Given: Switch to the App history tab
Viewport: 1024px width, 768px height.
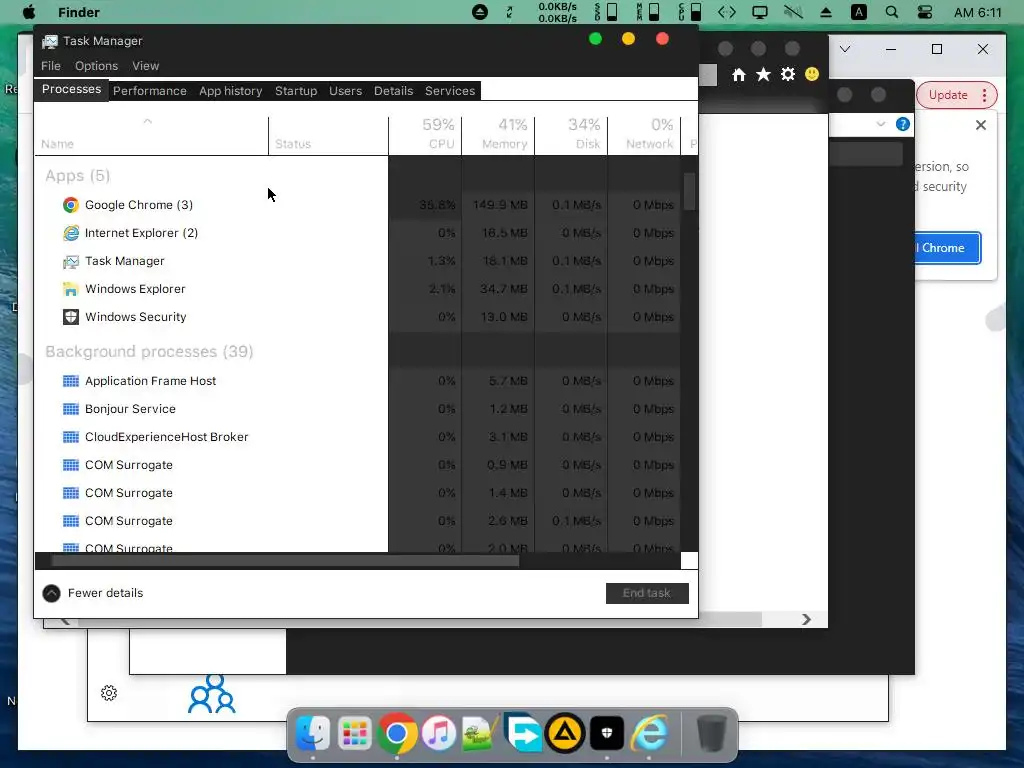Looking at the screenshot, I should [x=231, y=91].
